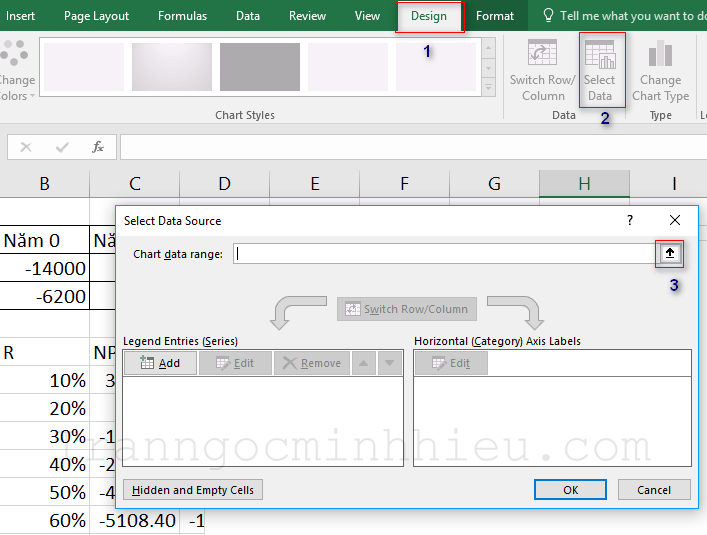This screenshot has height=535, width=707.
Task: Click Add under Legend Entries
Action: tap(160, 363)
